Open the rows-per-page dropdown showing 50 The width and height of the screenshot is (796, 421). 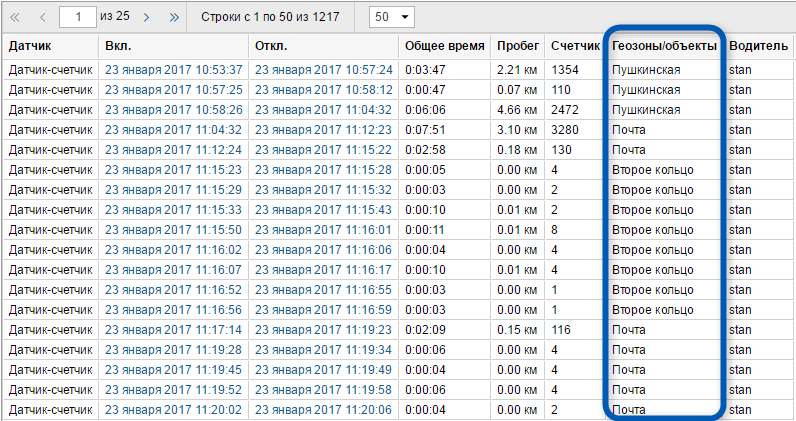[x=392, y=17]
